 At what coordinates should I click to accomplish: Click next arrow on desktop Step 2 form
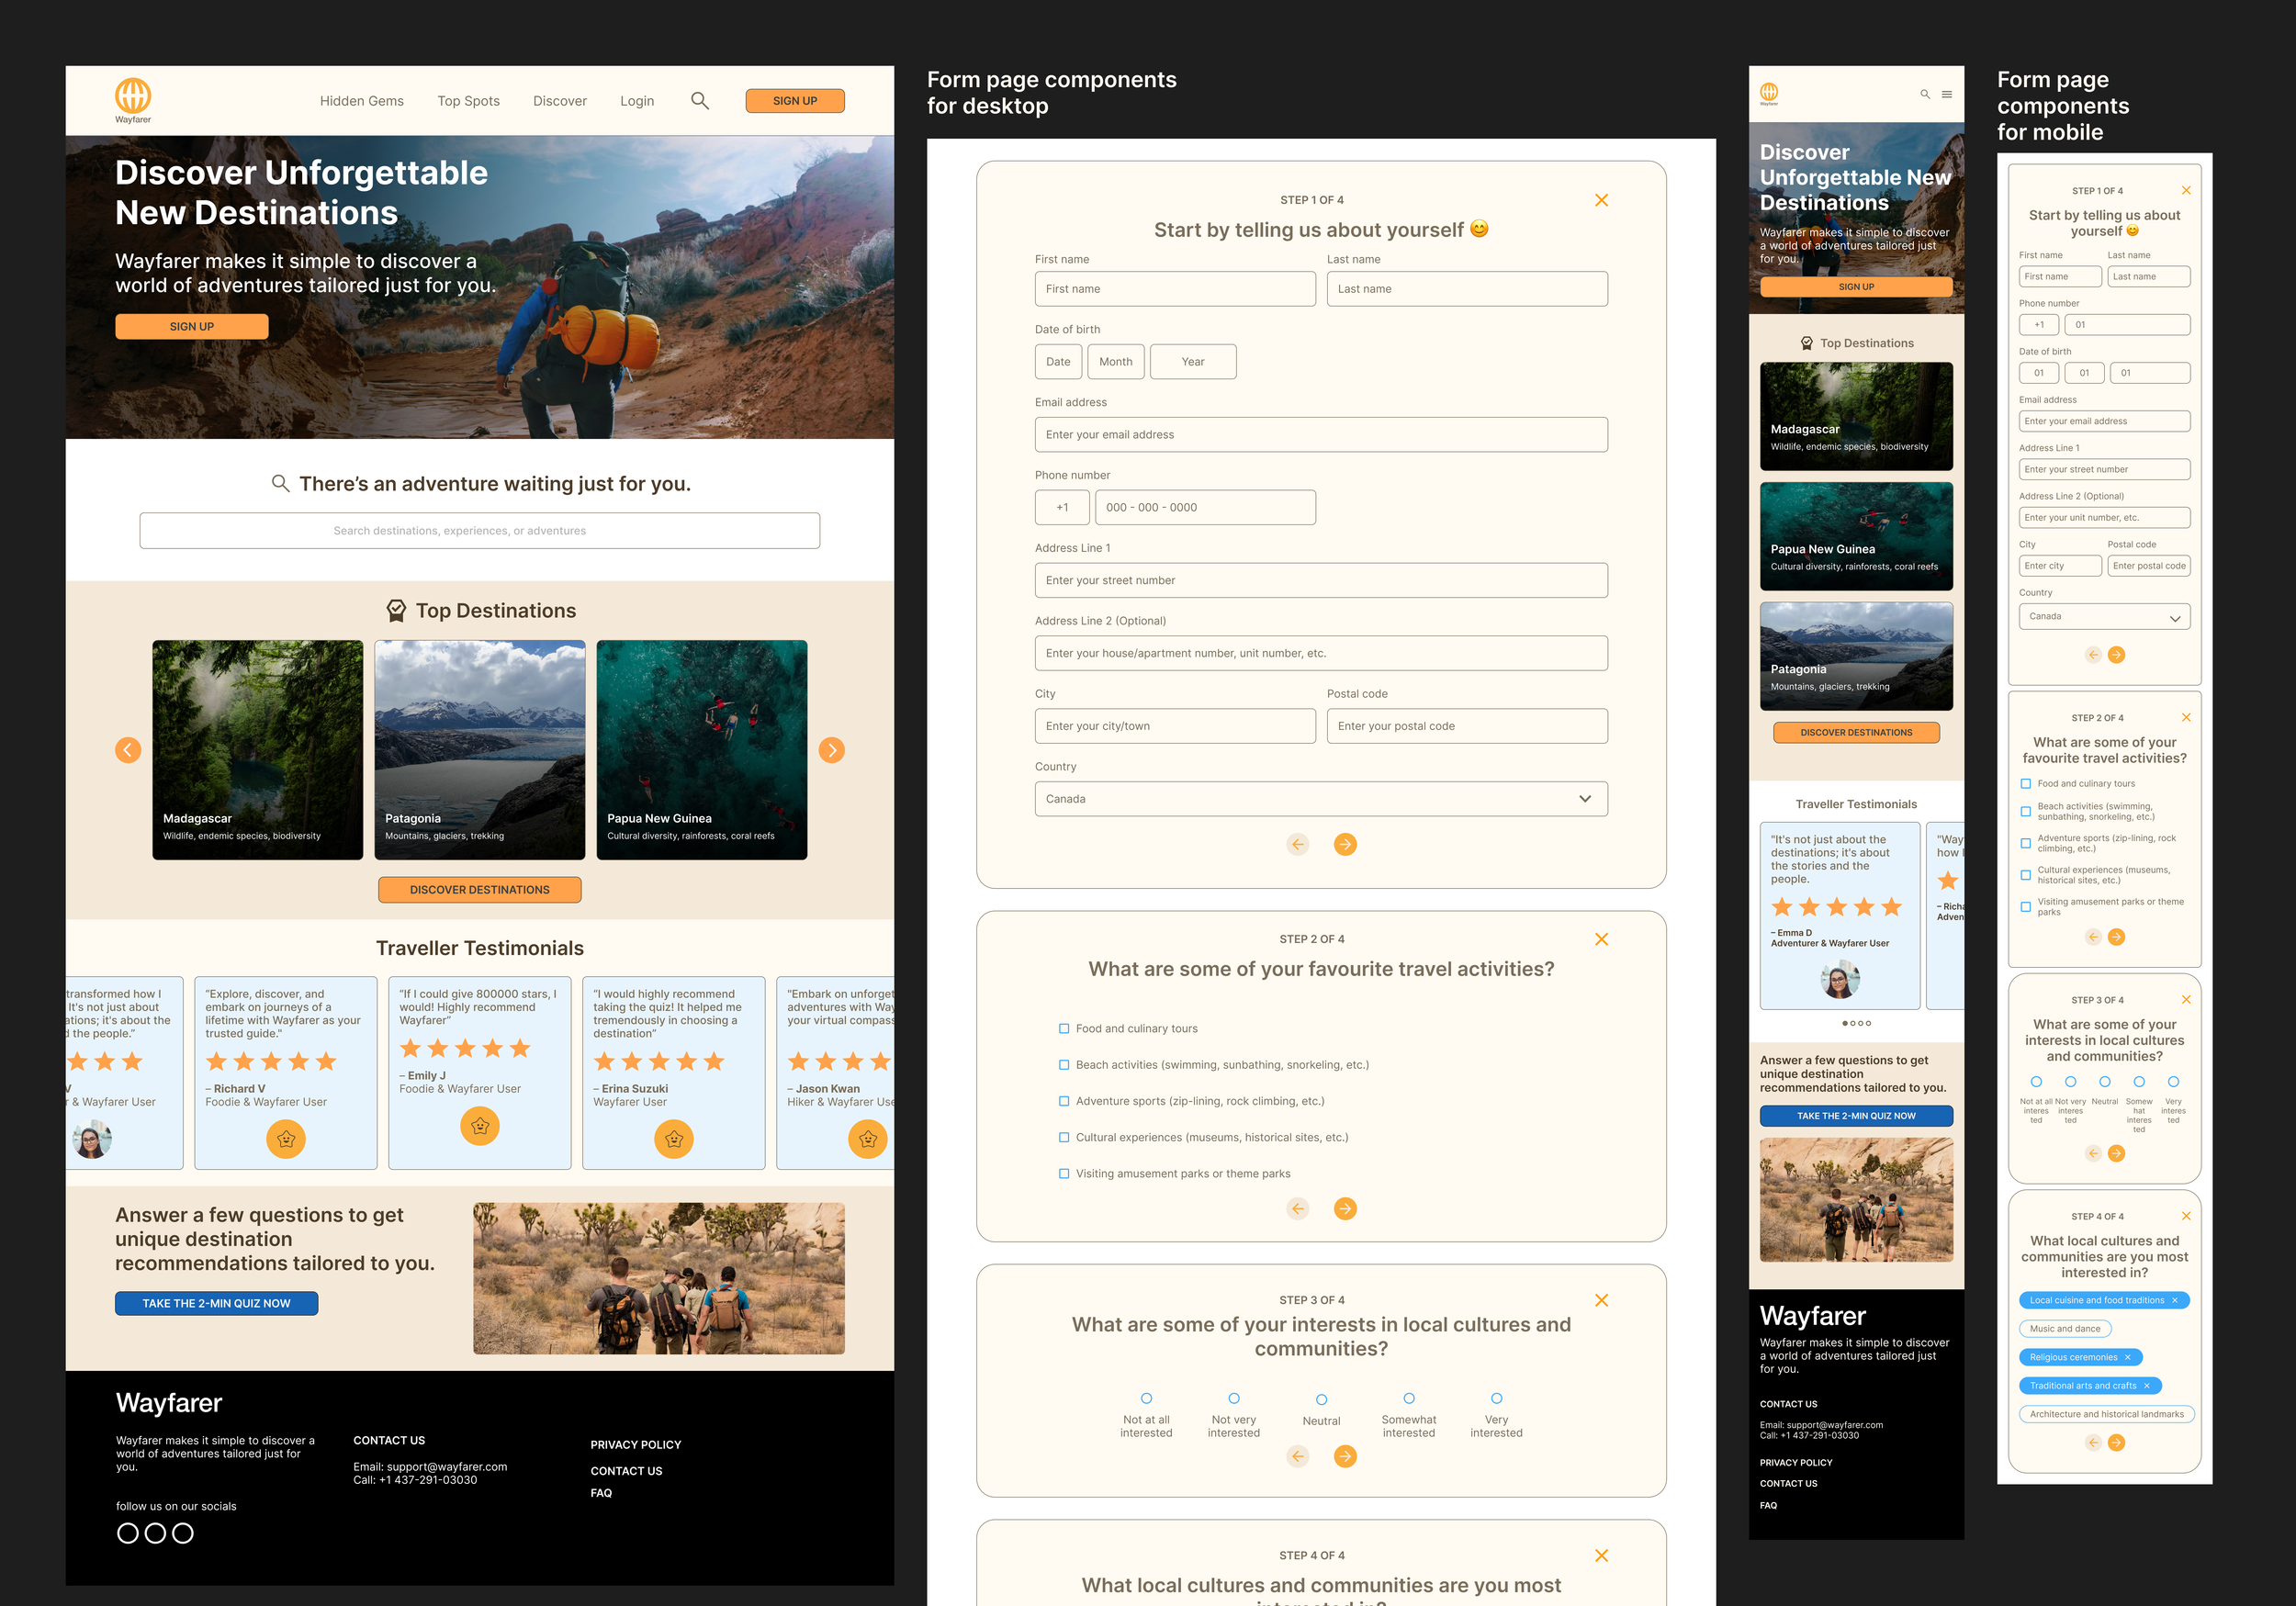pyautogui.click(x=1345, y=1208)
